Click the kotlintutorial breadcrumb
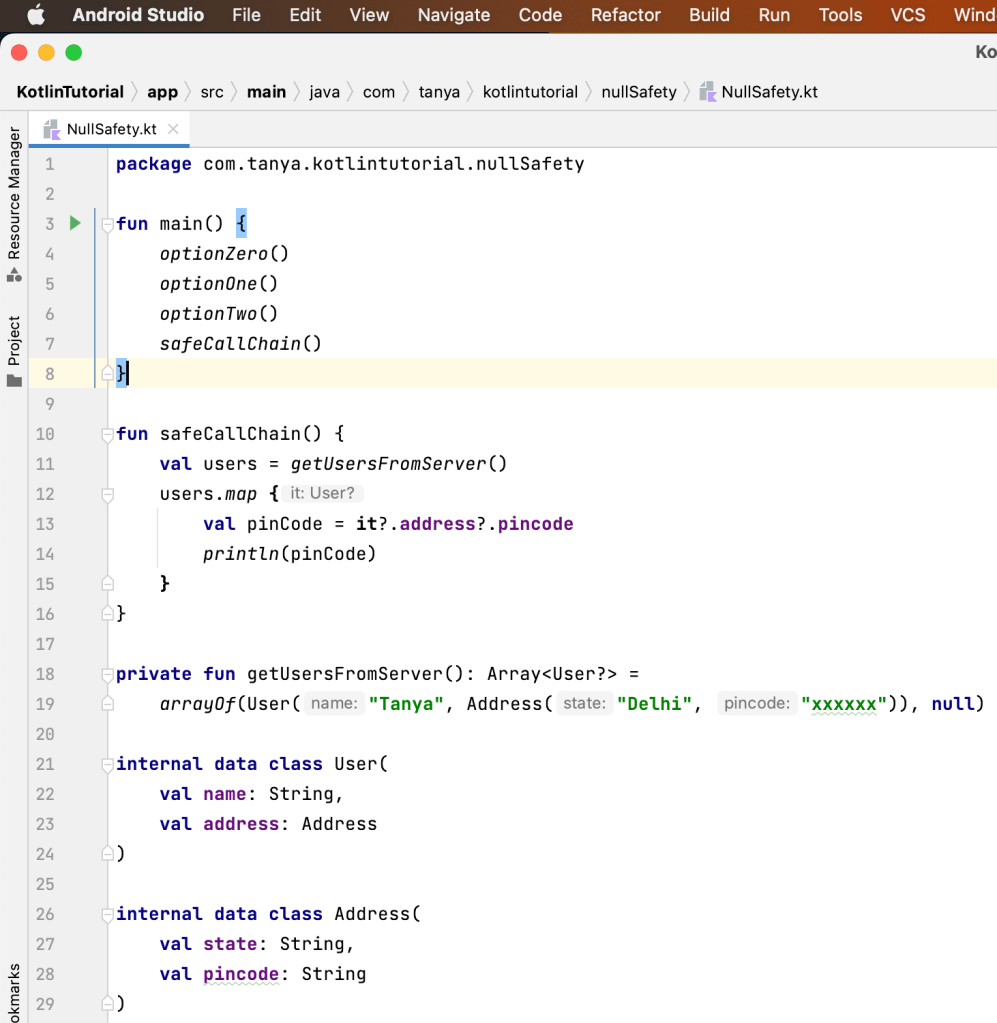 click(x=530, y=92)
